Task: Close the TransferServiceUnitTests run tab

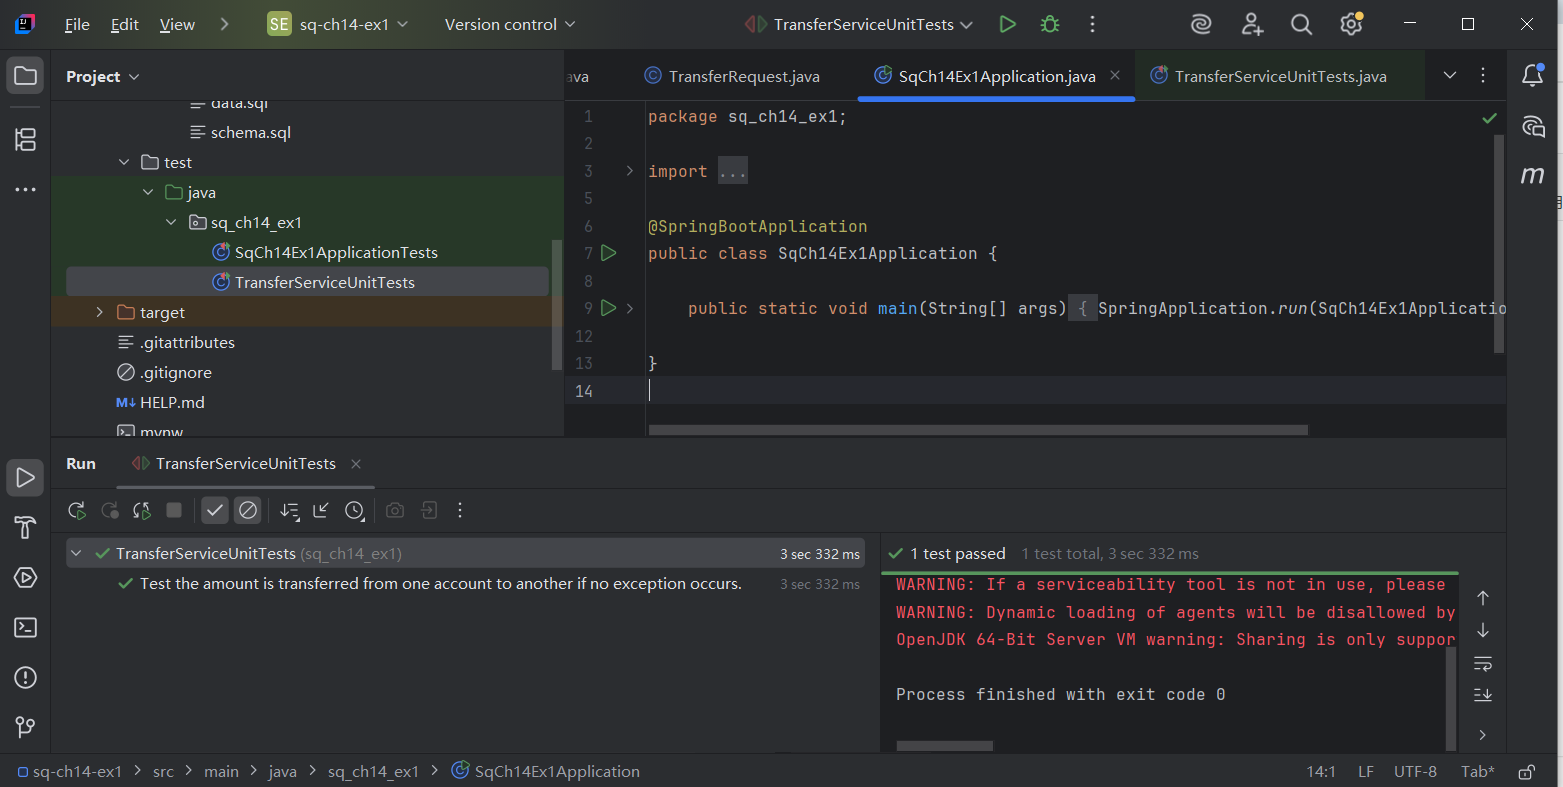Action: pos(356,464)
